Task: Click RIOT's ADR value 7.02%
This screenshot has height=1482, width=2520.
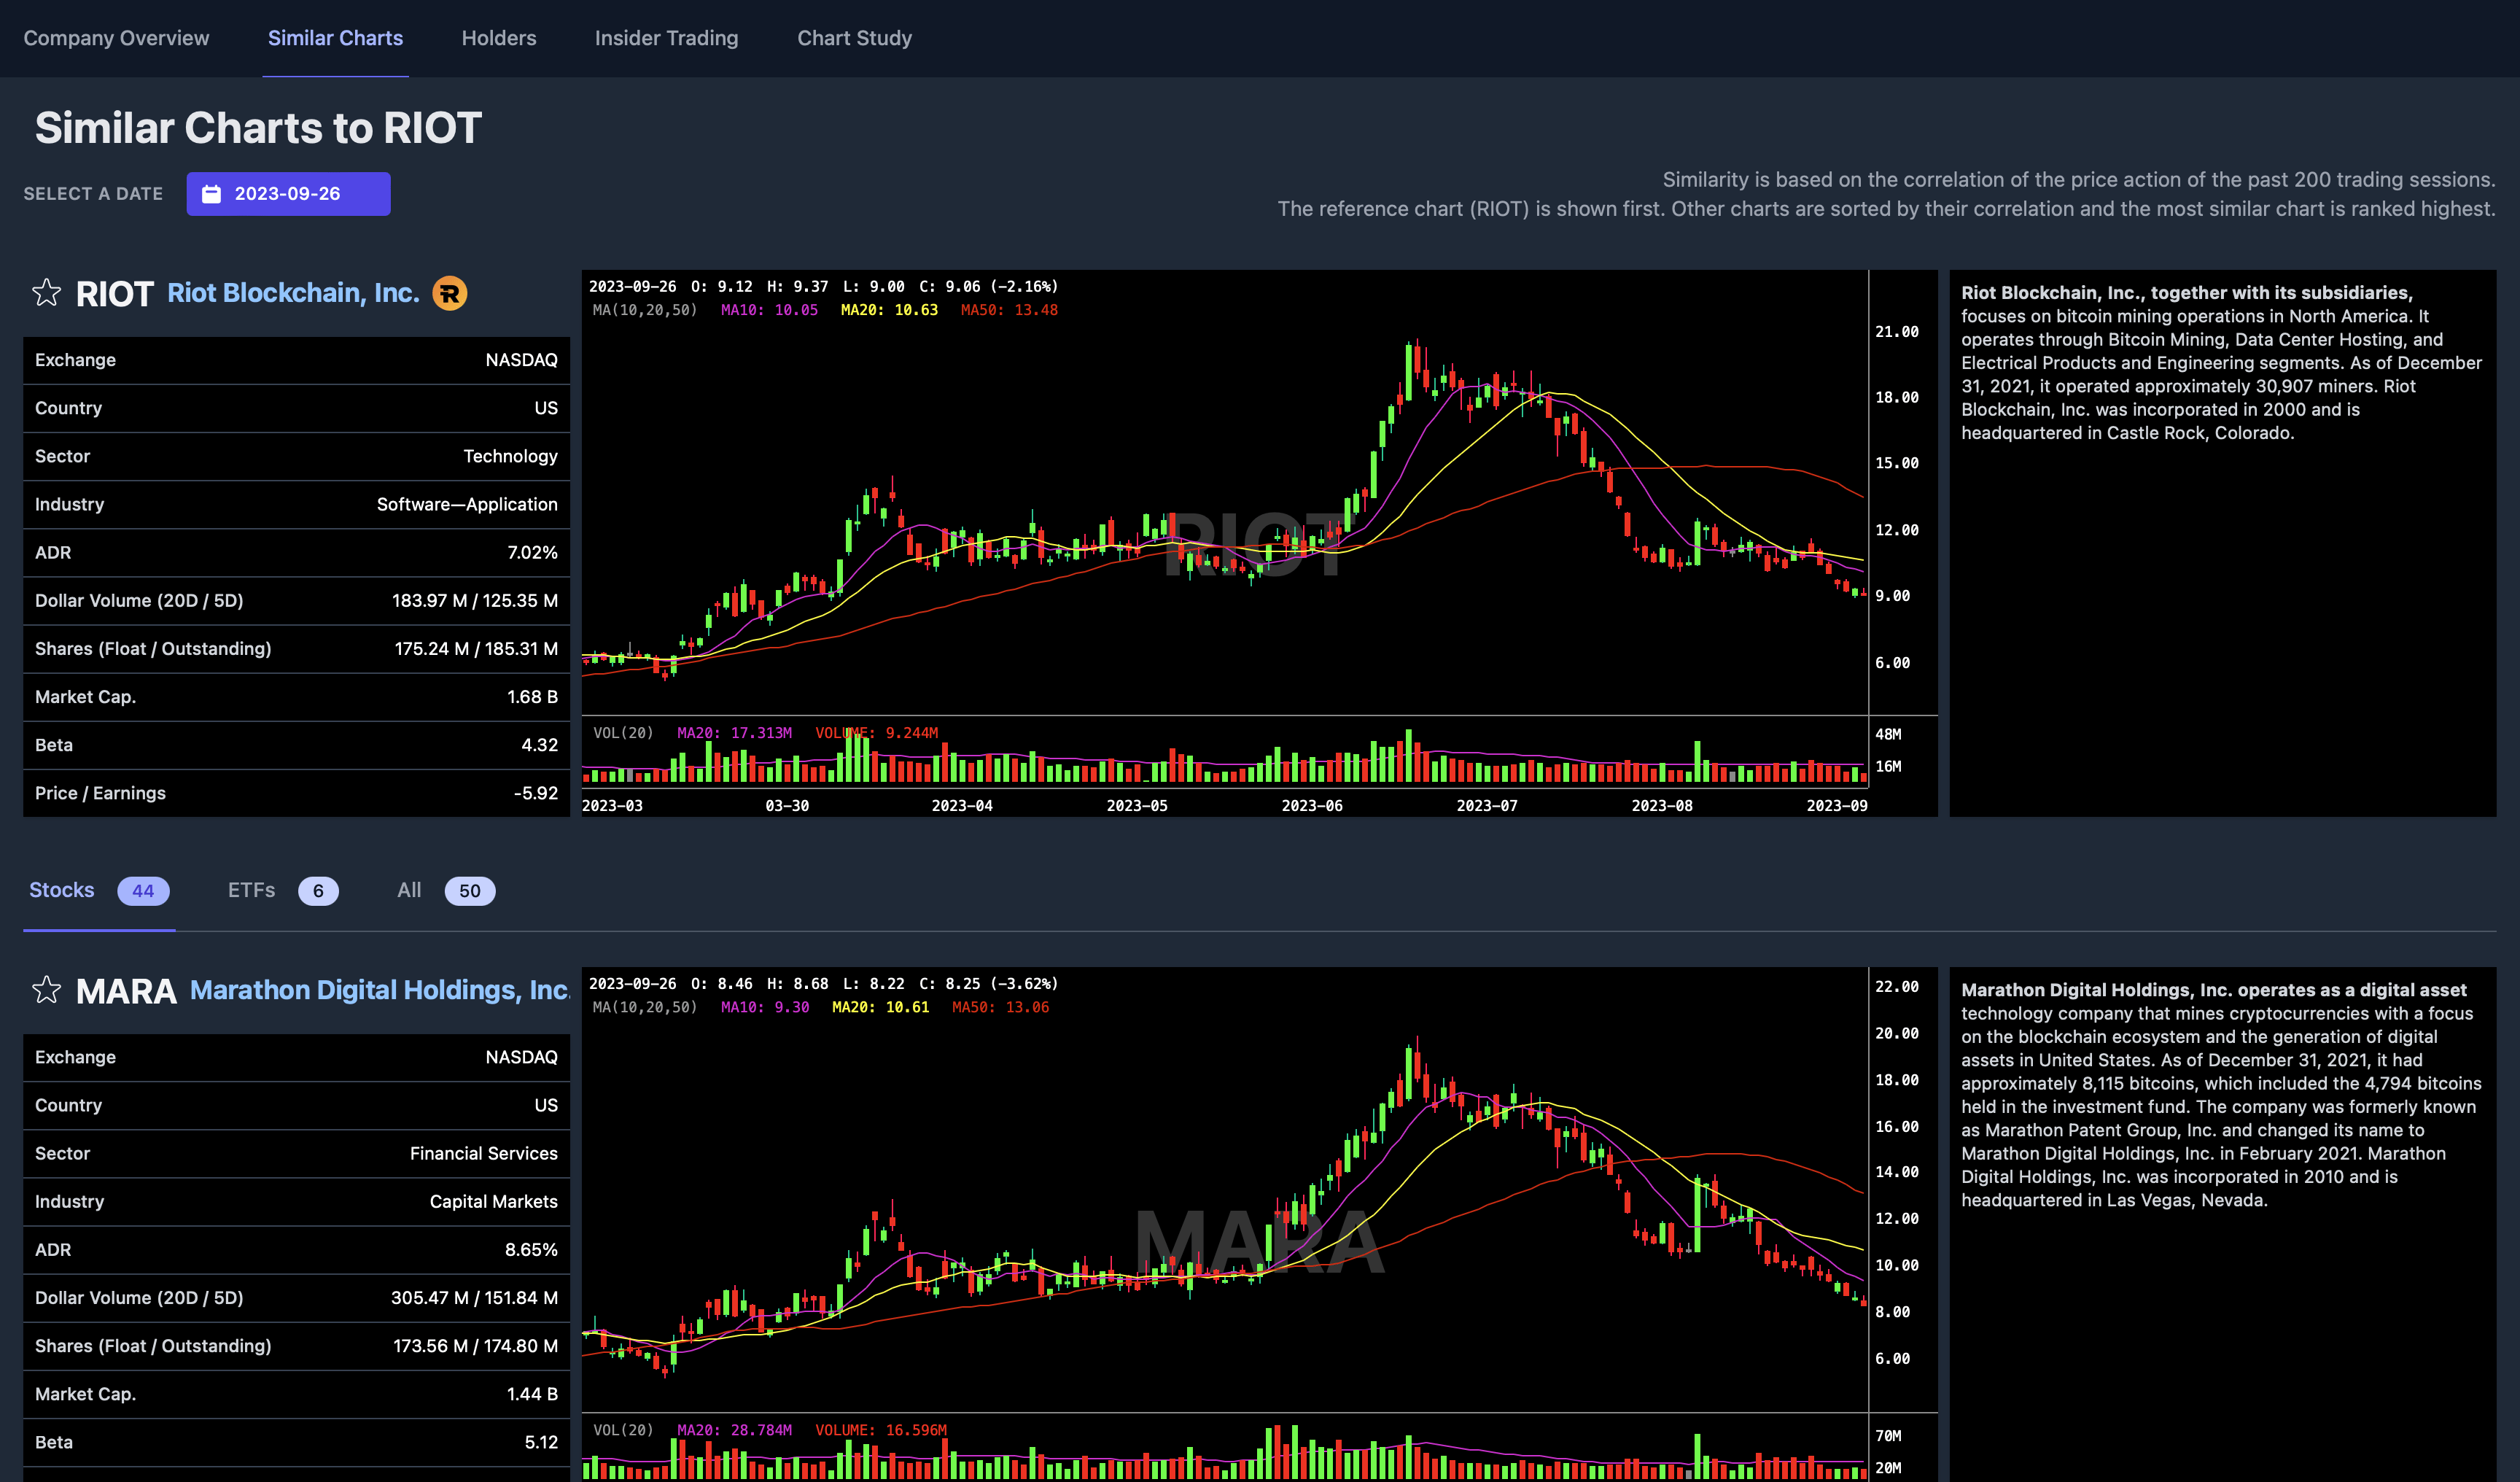Action: [532, 552]
